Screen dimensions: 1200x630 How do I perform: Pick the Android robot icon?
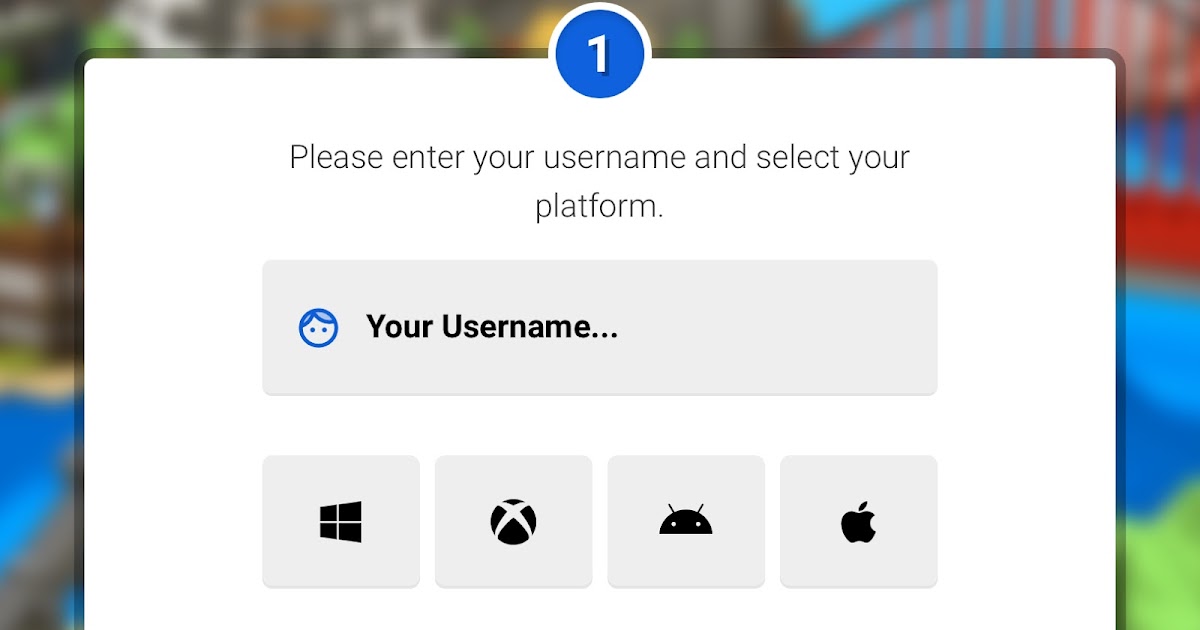pyautogui.click(x=686, y=520)
